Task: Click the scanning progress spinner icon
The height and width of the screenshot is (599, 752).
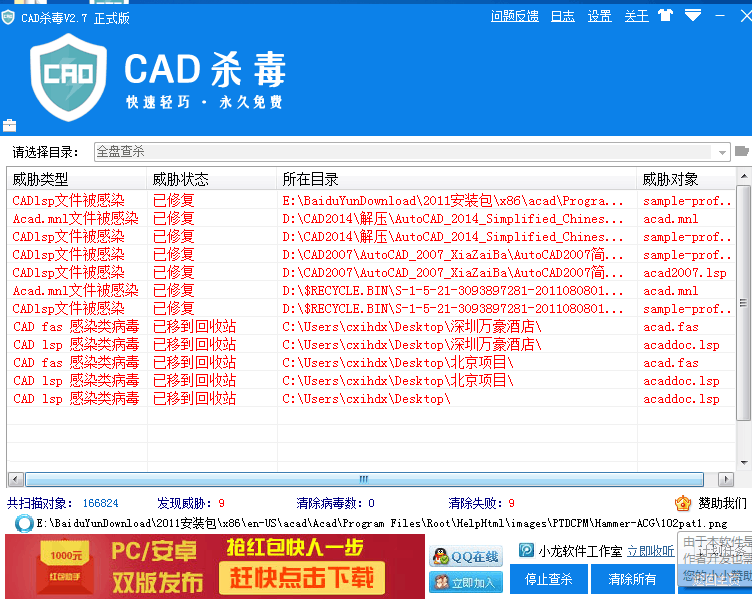Action: [x=24, y=523]
